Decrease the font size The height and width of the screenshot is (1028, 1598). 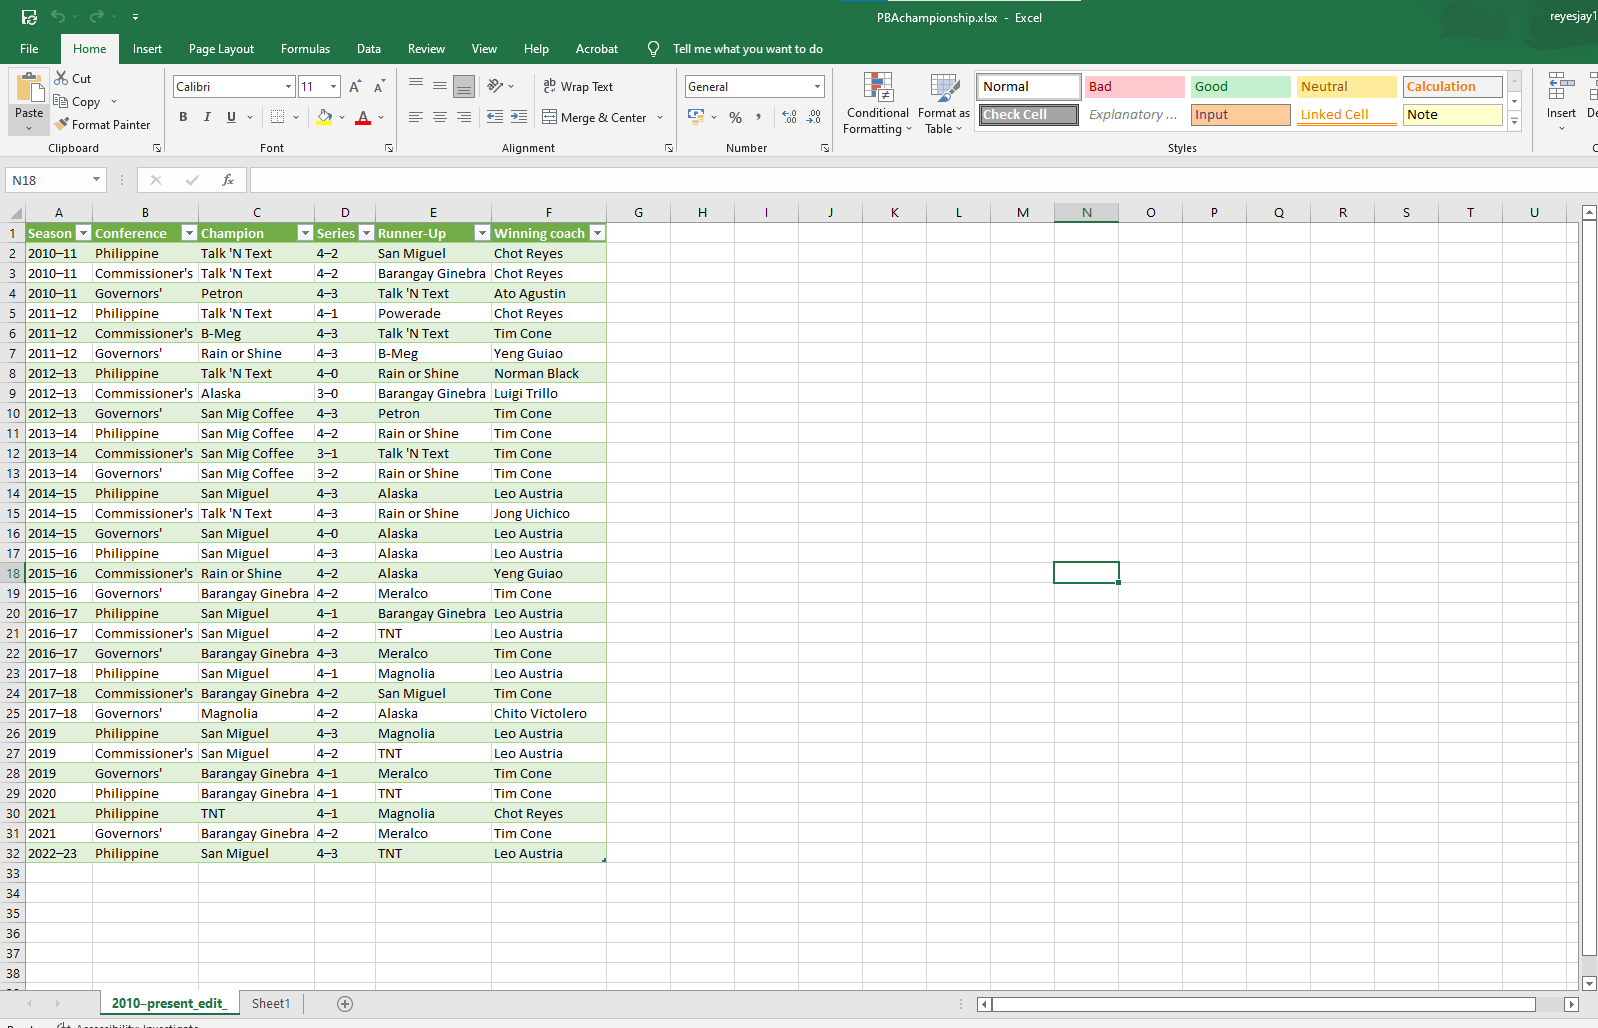(379, 87)
